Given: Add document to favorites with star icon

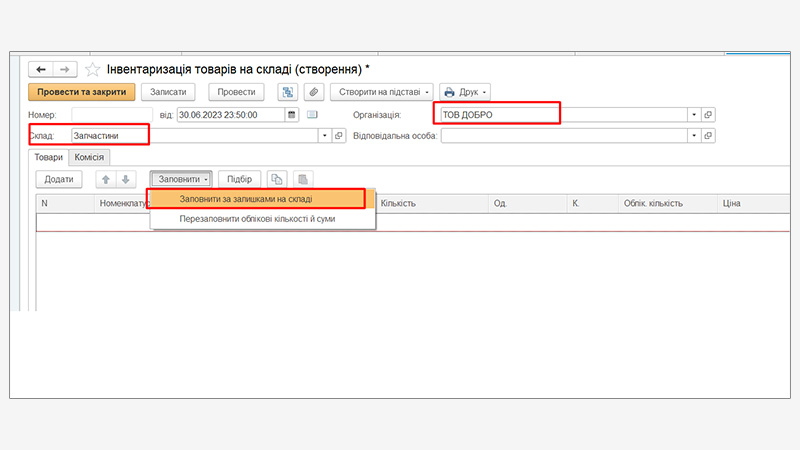Looking at the screenshot, I should [92, 69].
